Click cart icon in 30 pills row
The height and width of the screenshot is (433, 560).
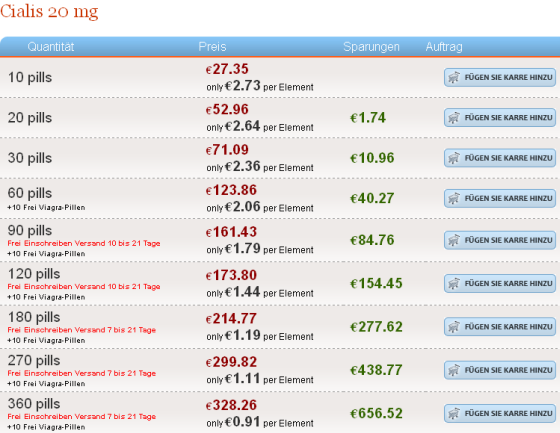(454, 158)
